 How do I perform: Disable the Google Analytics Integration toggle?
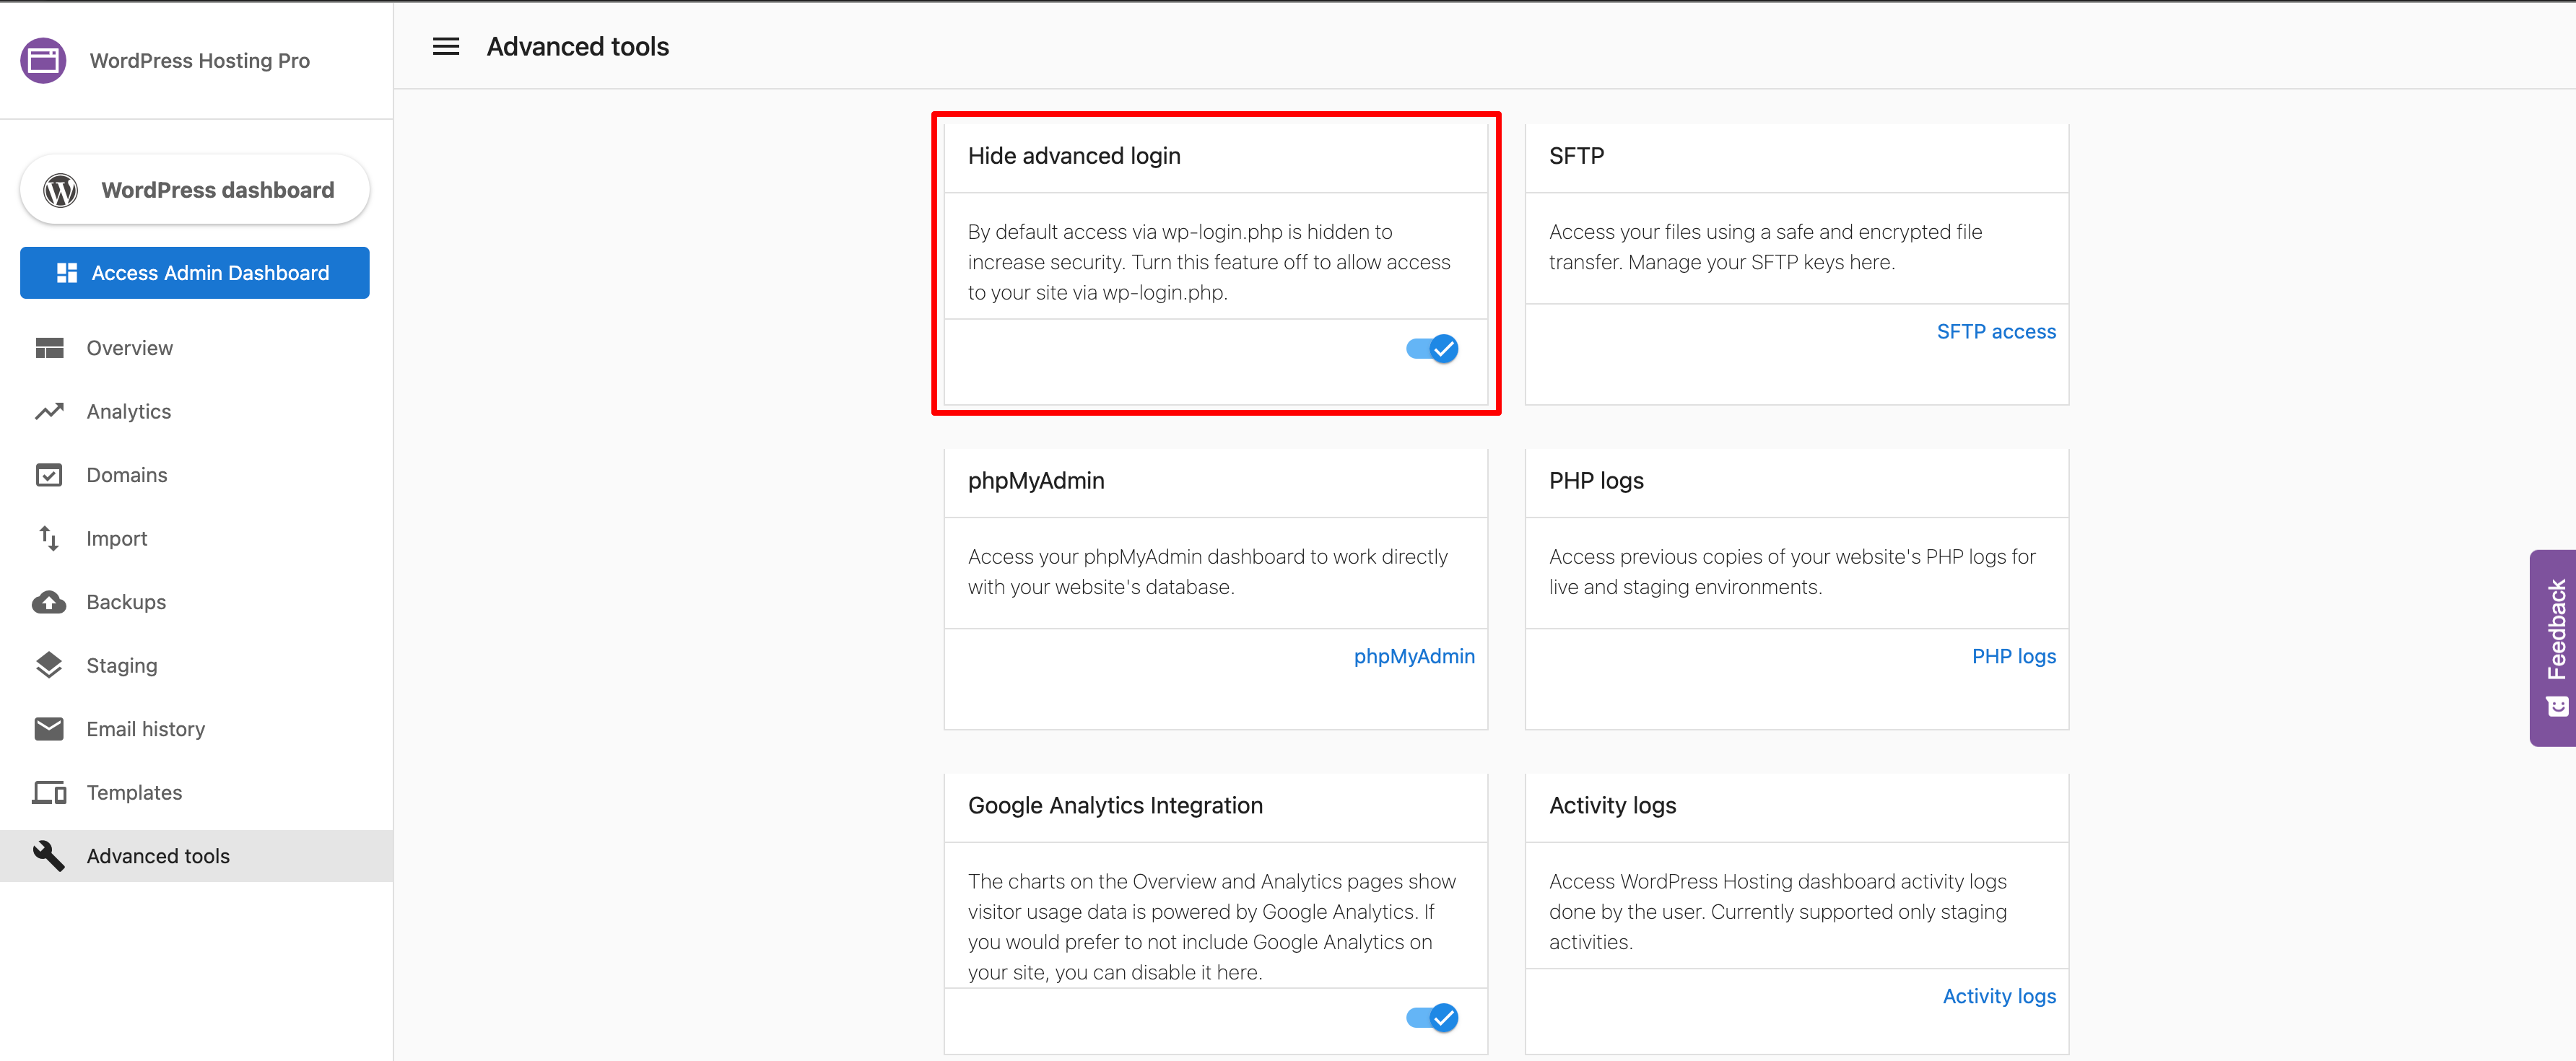click(x=1432, y=1018)
